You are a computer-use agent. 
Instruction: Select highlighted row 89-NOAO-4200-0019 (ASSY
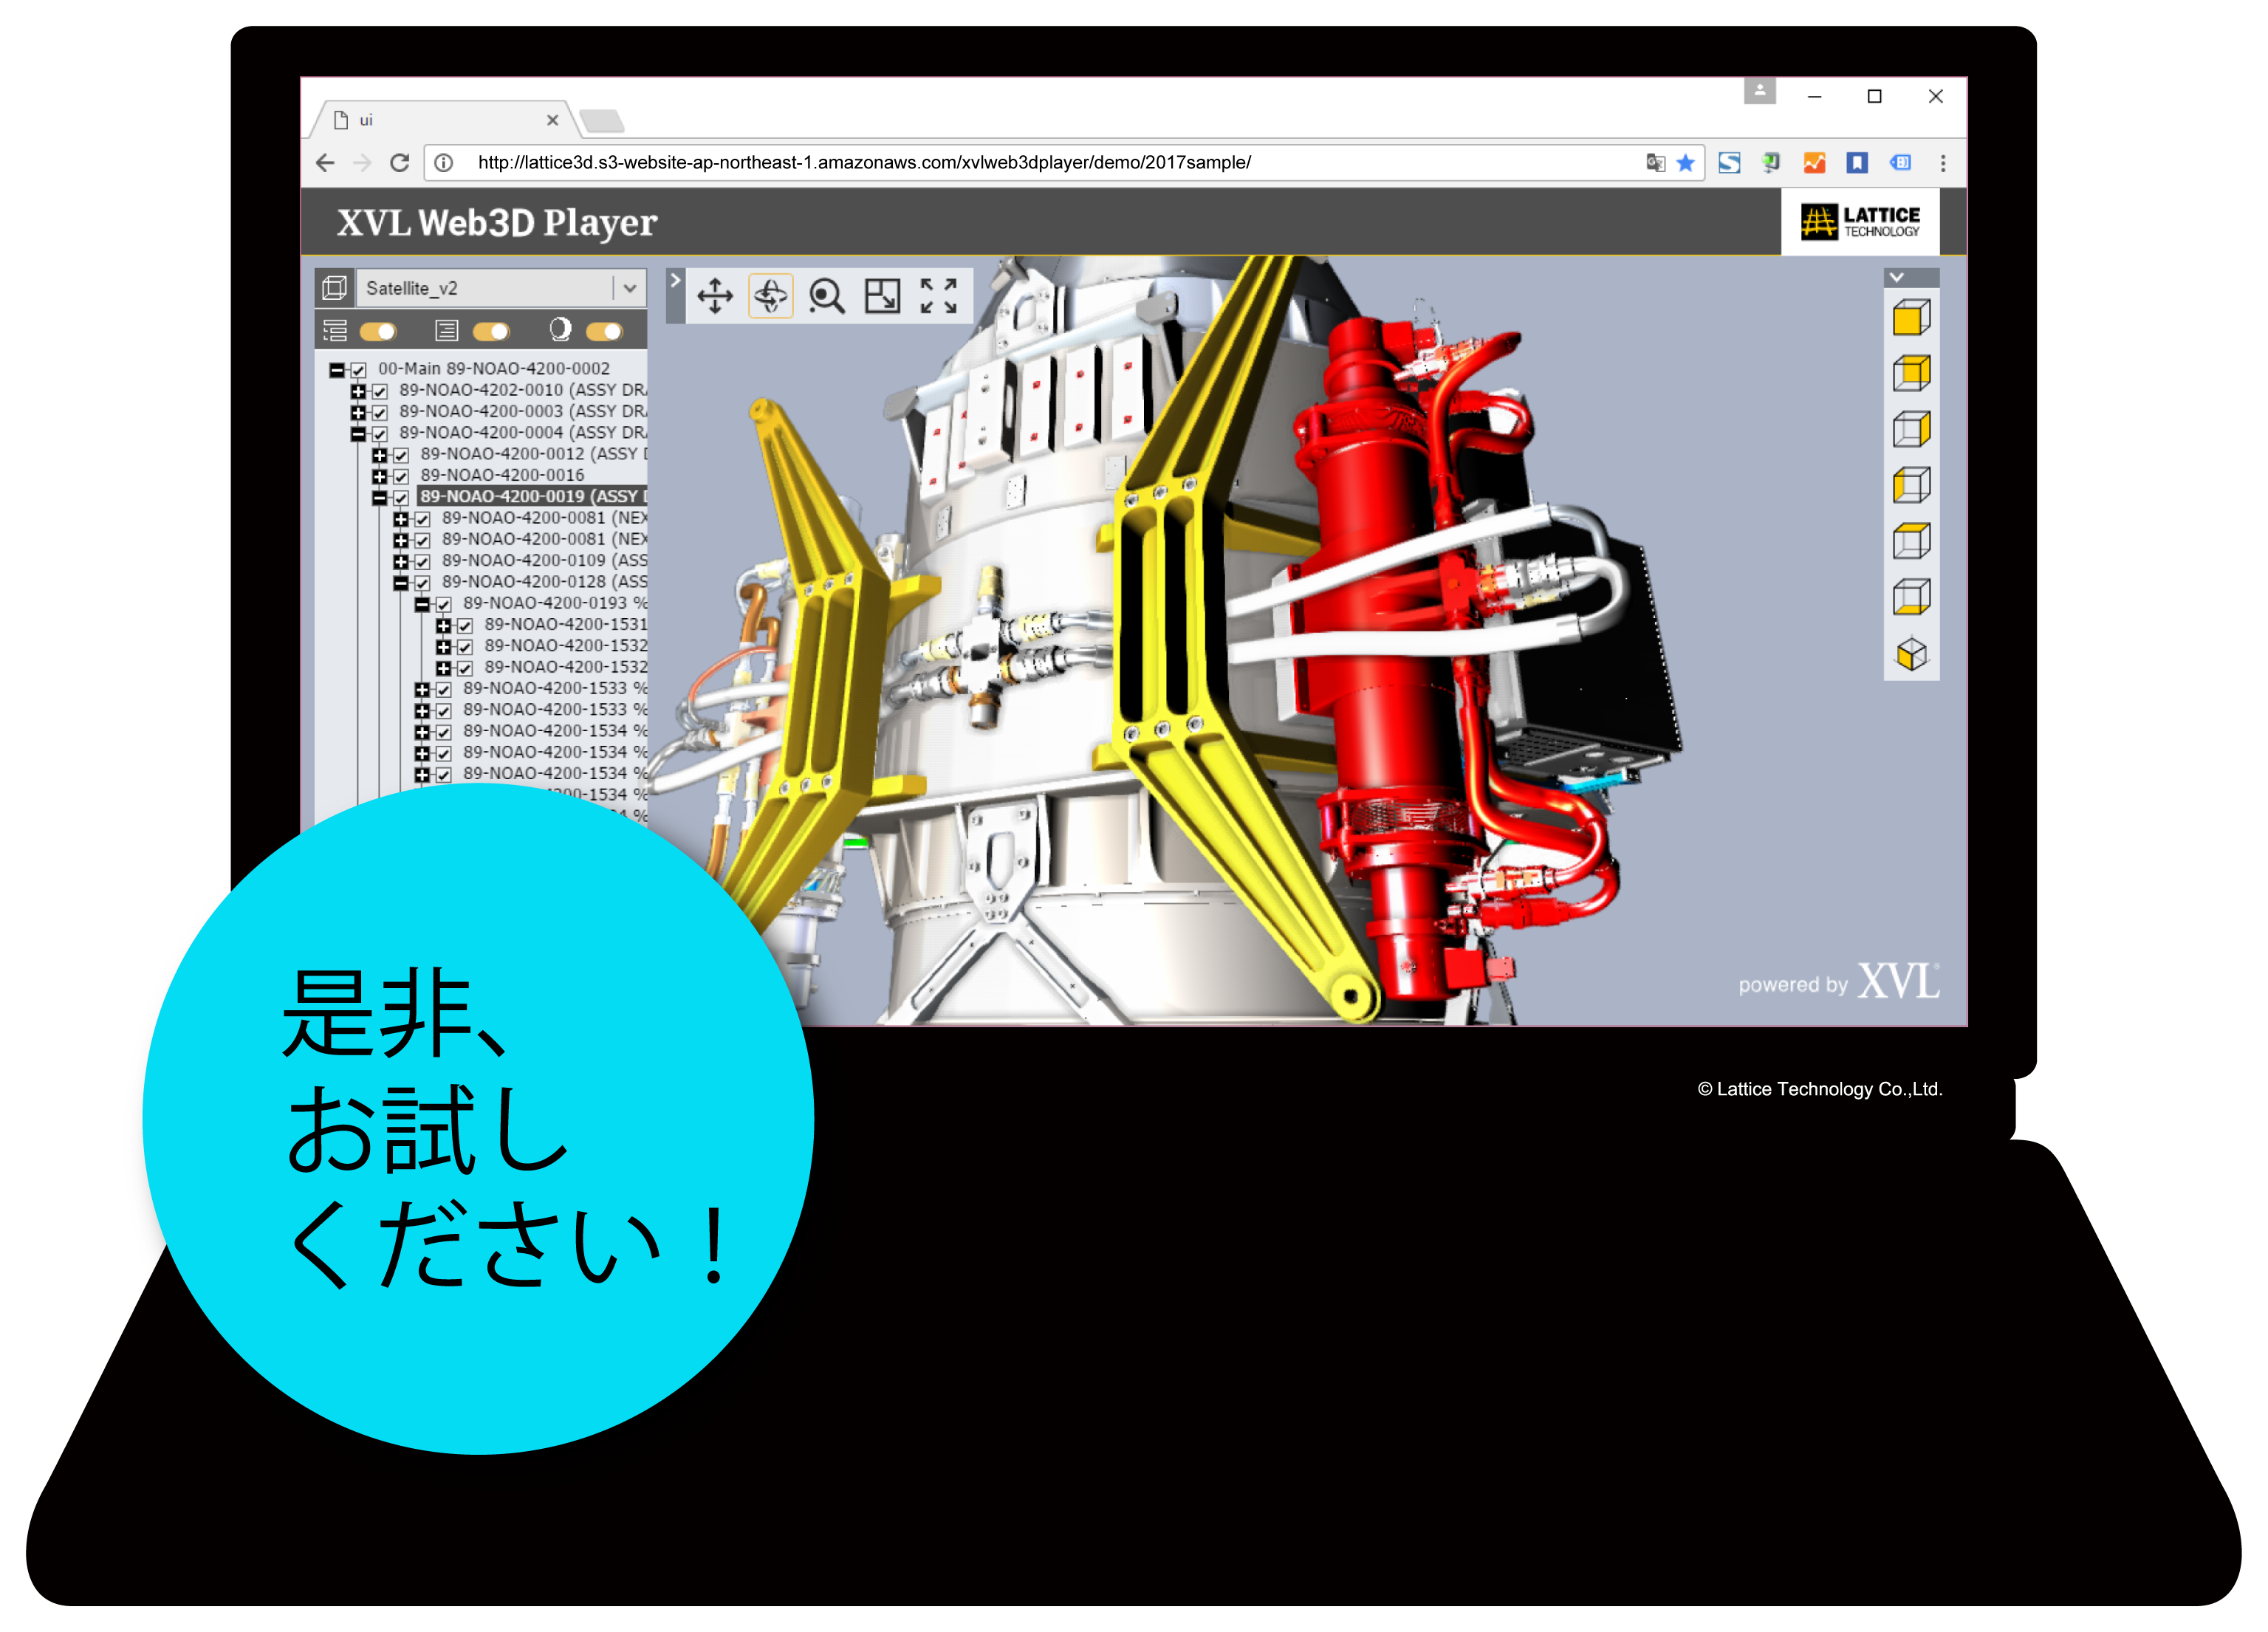[x=532, y=496]
